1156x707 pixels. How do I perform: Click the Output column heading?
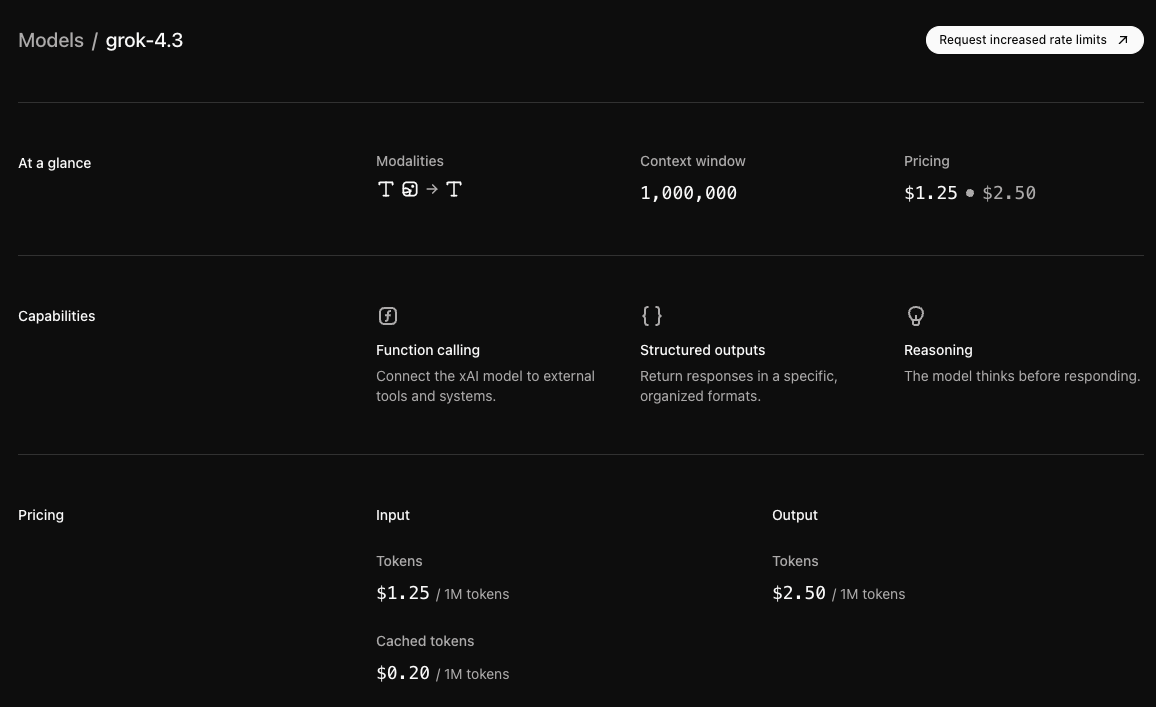tap(795, 515)
